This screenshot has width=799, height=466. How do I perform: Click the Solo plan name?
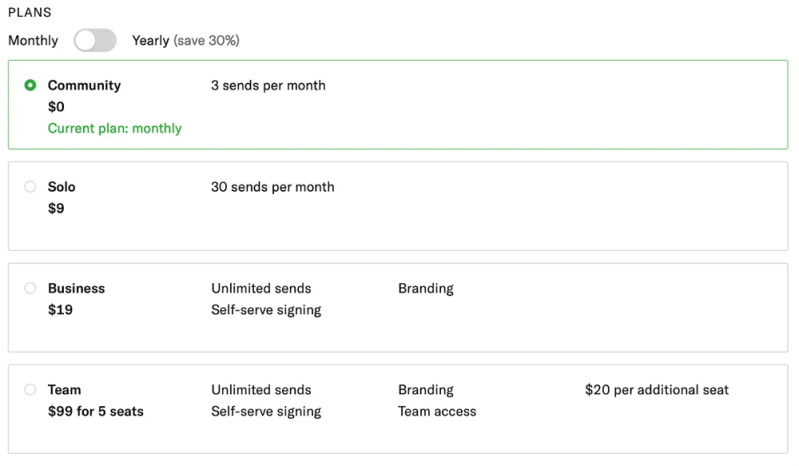tap(62, 187)
